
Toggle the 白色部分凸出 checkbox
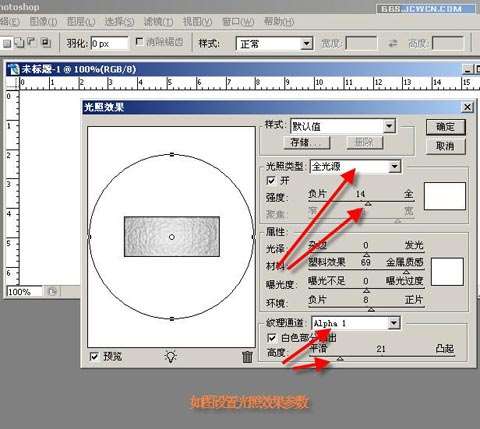coord(272,338)
